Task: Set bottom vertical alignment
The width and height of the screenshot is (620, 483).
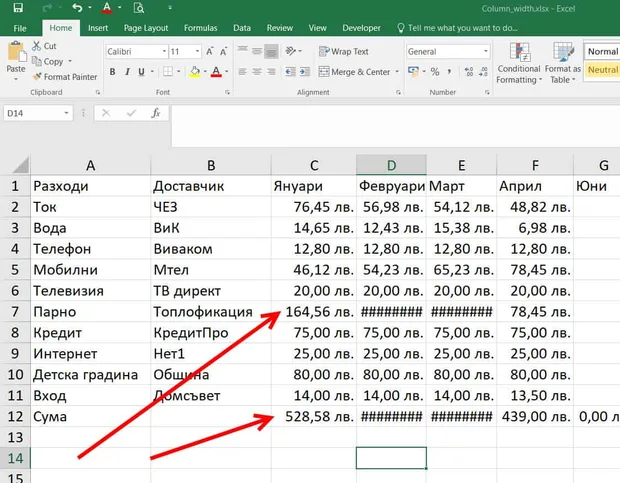Action: (x=271, y=51)
